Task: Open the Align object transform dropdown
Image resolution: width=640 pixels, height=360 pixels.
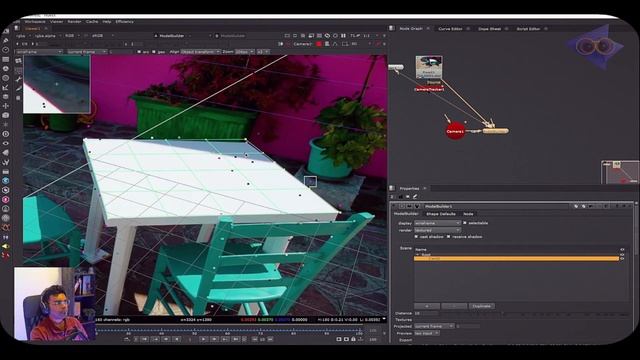Action: click(200, 52)
